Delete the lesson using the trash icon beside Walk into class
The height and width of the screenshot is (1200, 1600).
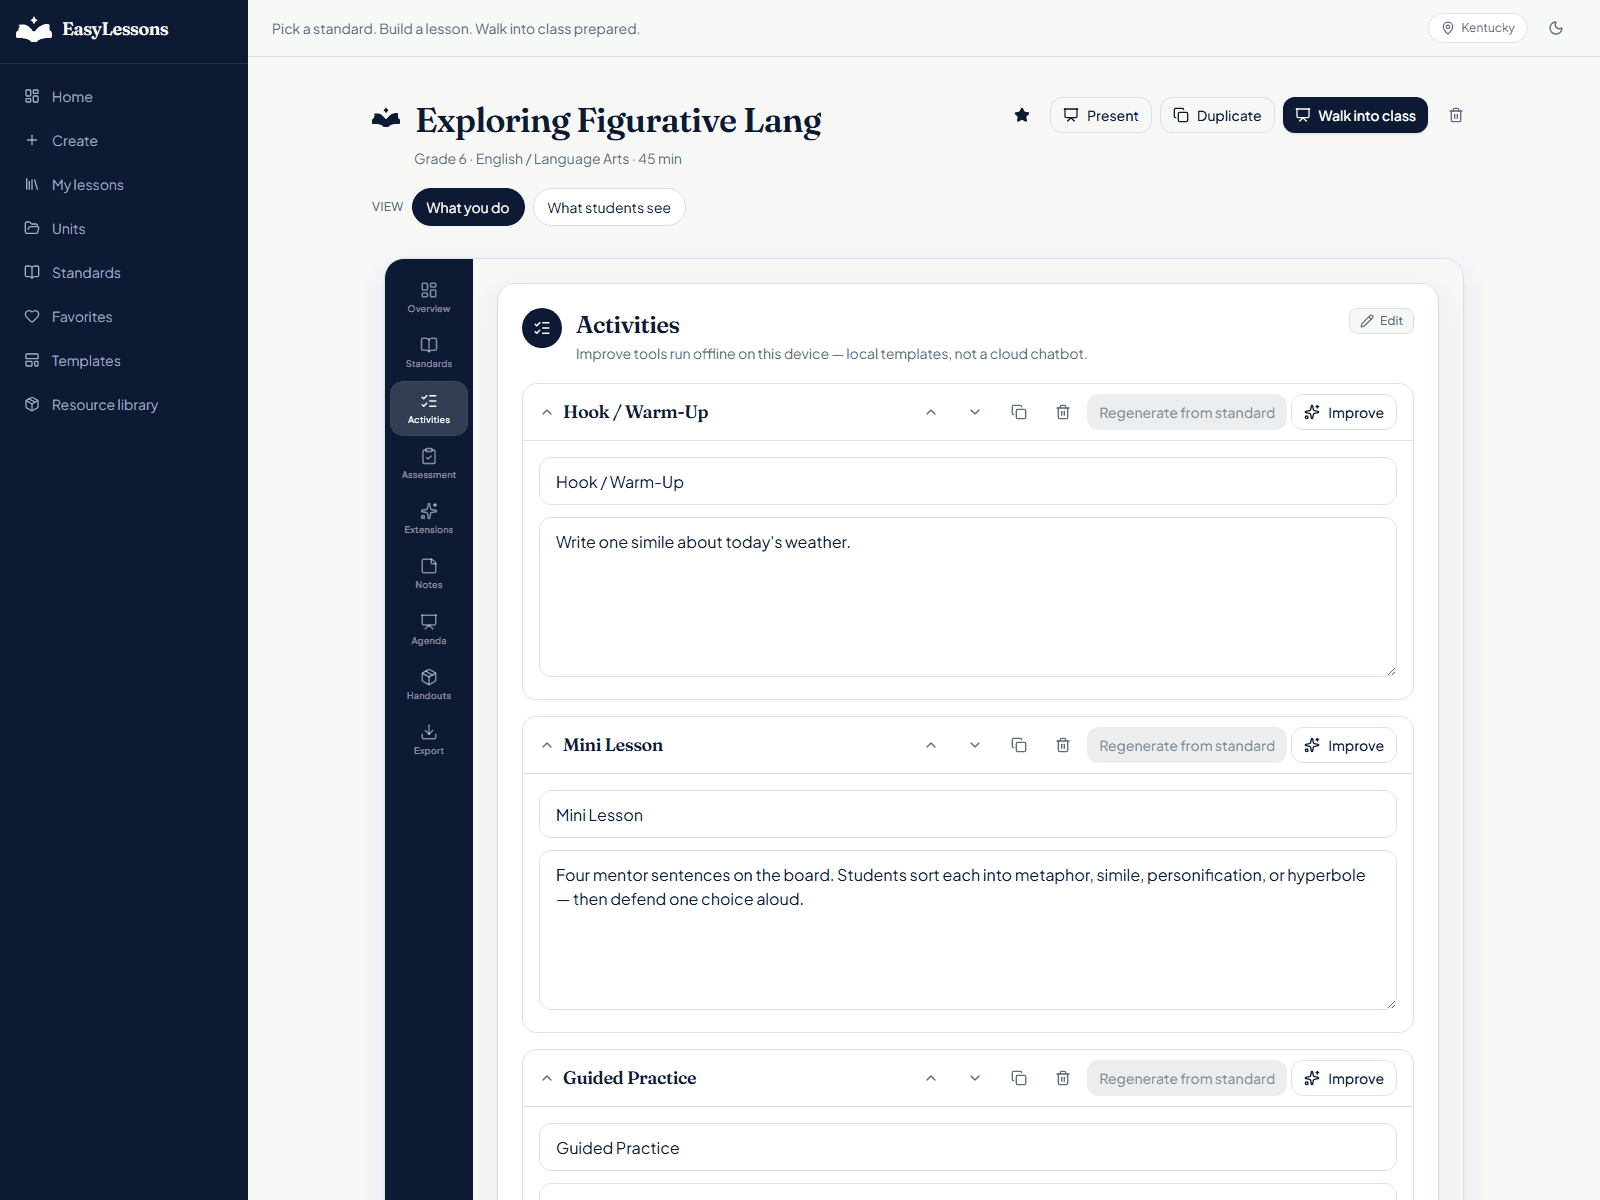pyautogui.click(x=1456, y=115)
